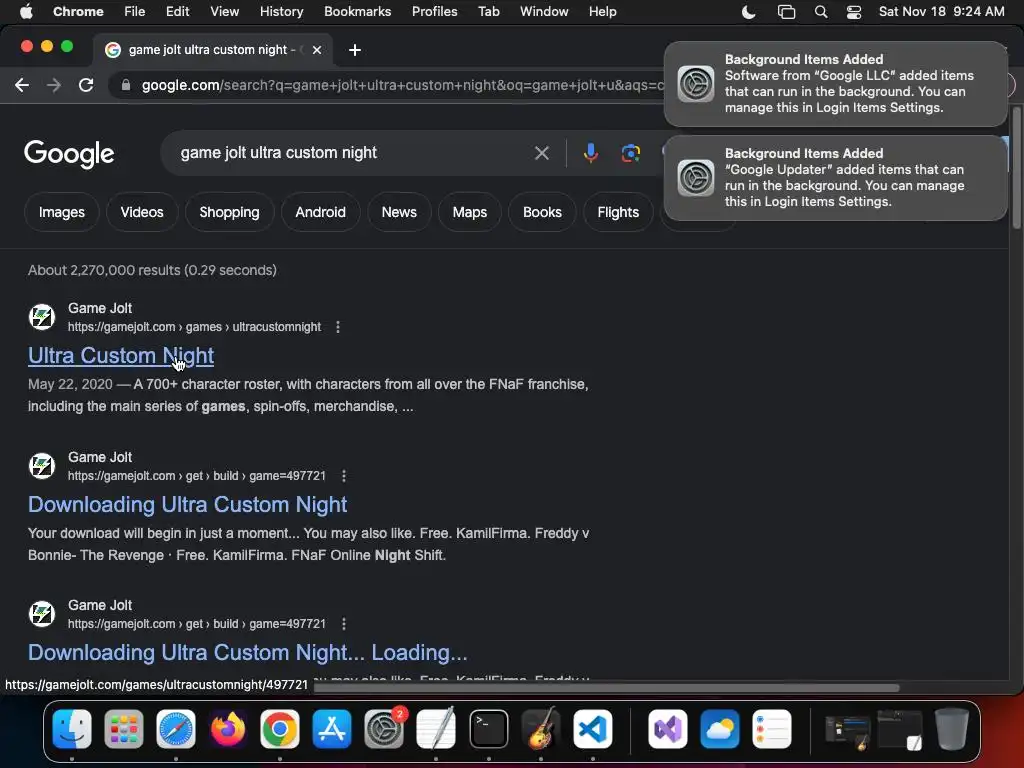1024x768 pixels.
Task: Open the Profiles menu
Action: point(434,12)
